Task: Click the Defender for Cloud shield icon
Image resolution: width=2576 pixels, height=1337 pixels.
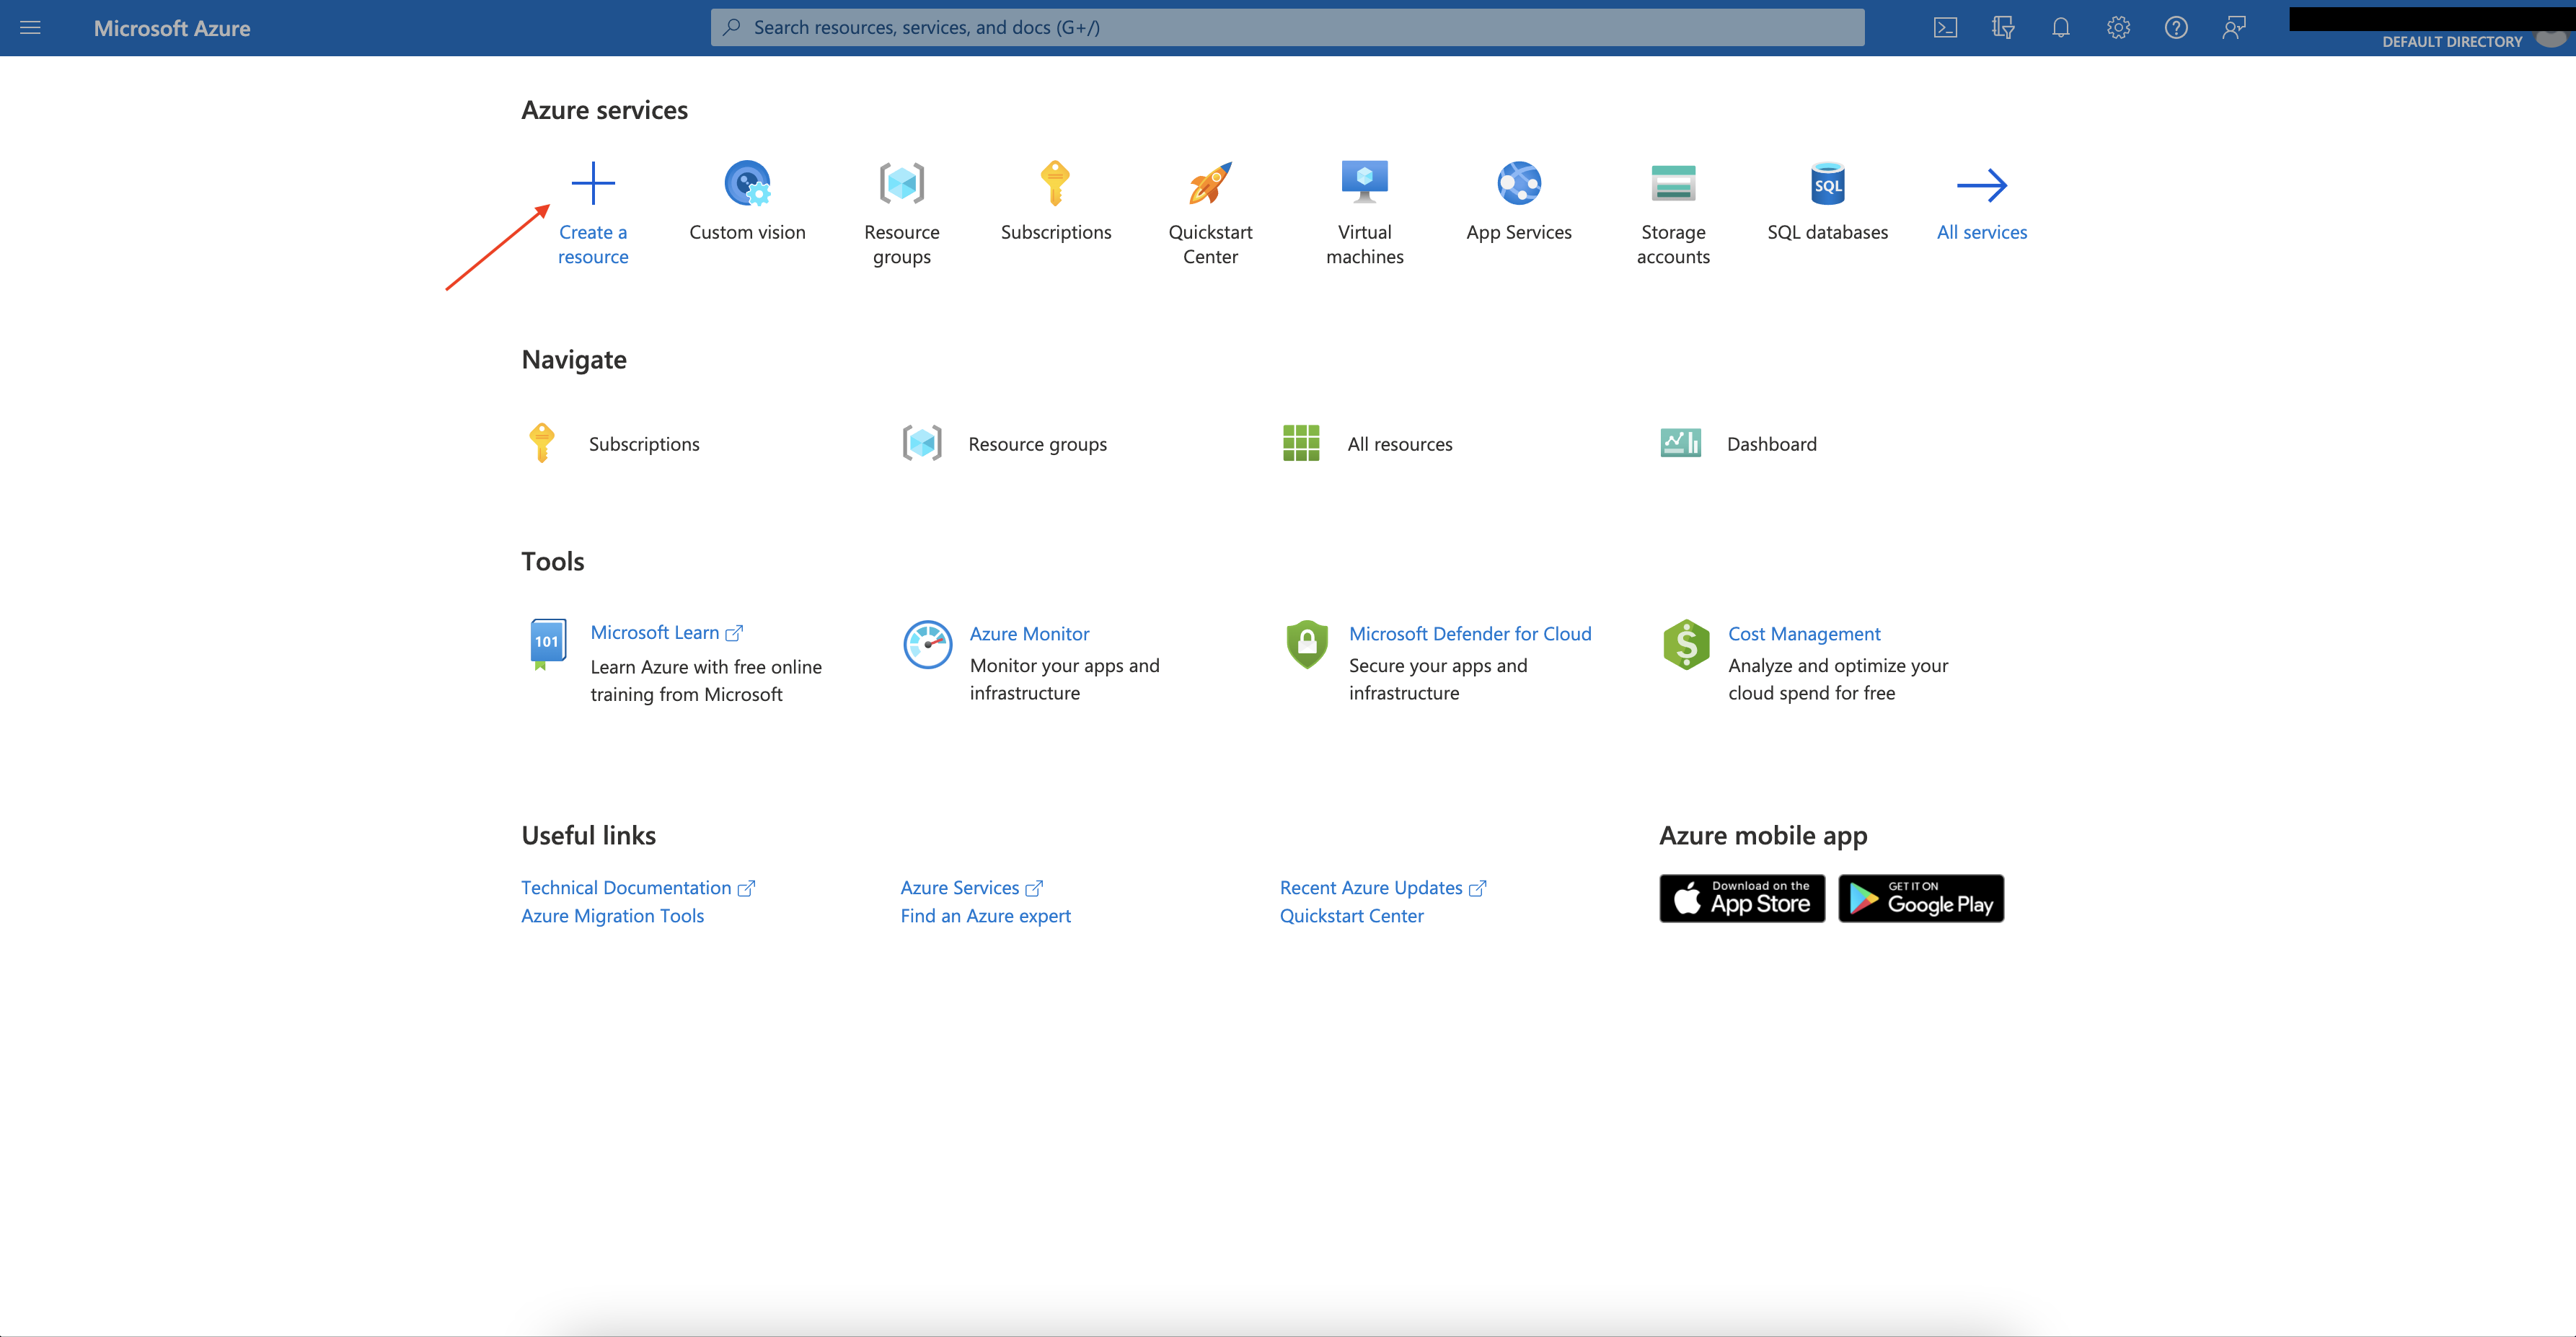Action: coord(1306,644)
